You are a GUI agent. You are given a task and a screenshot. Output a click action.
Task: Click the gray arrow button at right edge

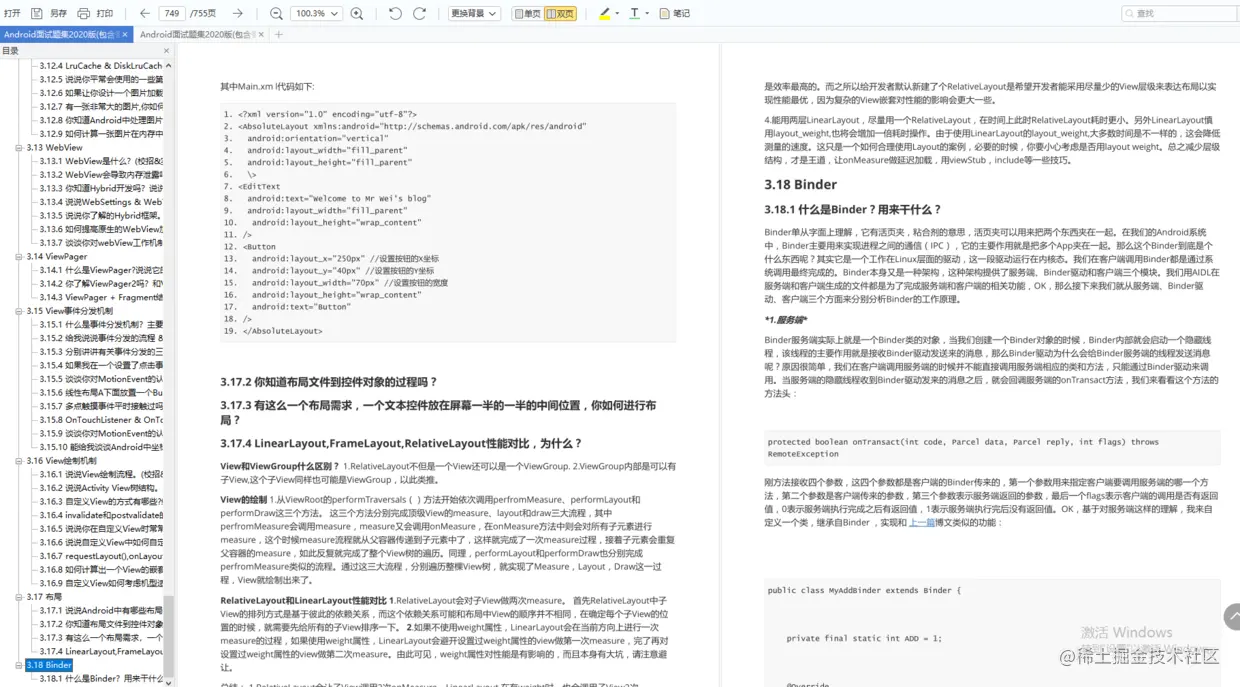1232,617
